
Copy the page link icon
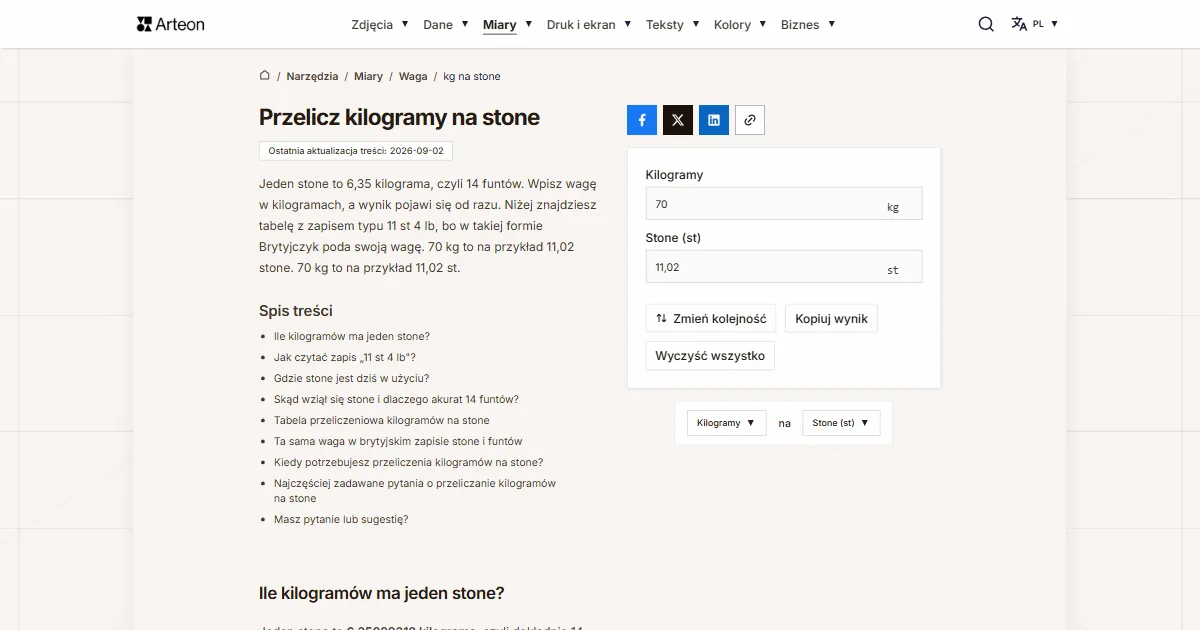pos(750,120)
